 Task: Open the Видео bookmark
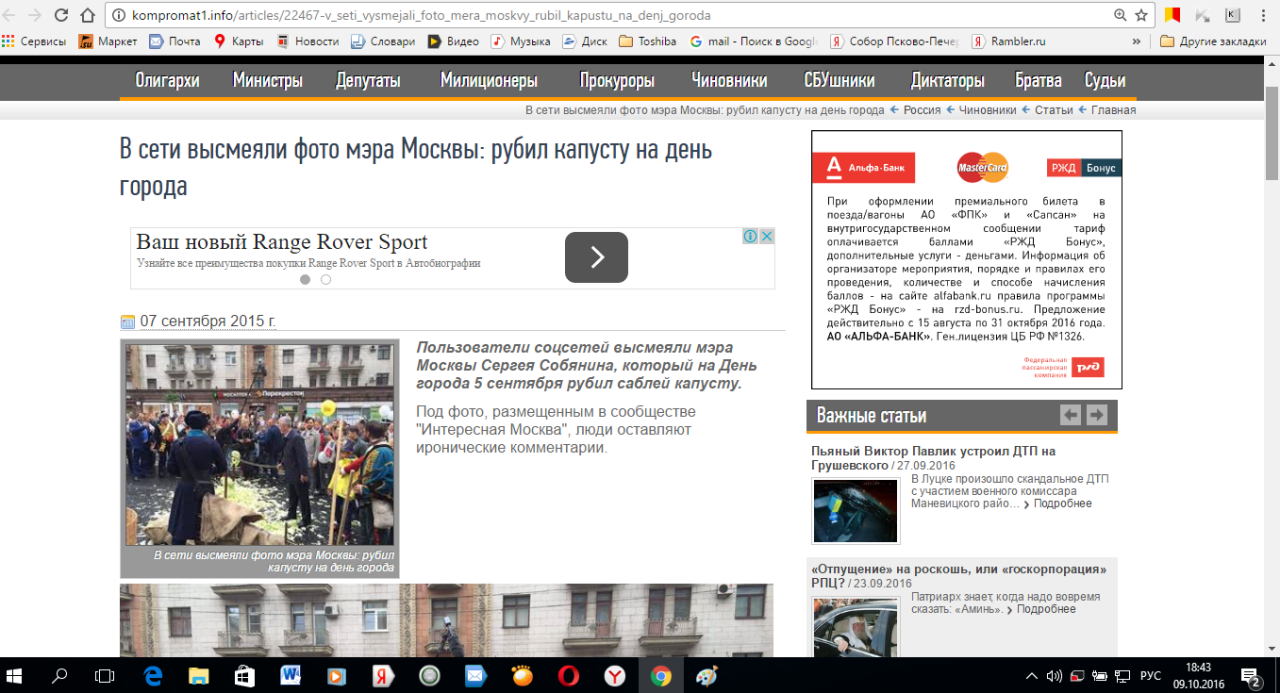coord(453,41)
